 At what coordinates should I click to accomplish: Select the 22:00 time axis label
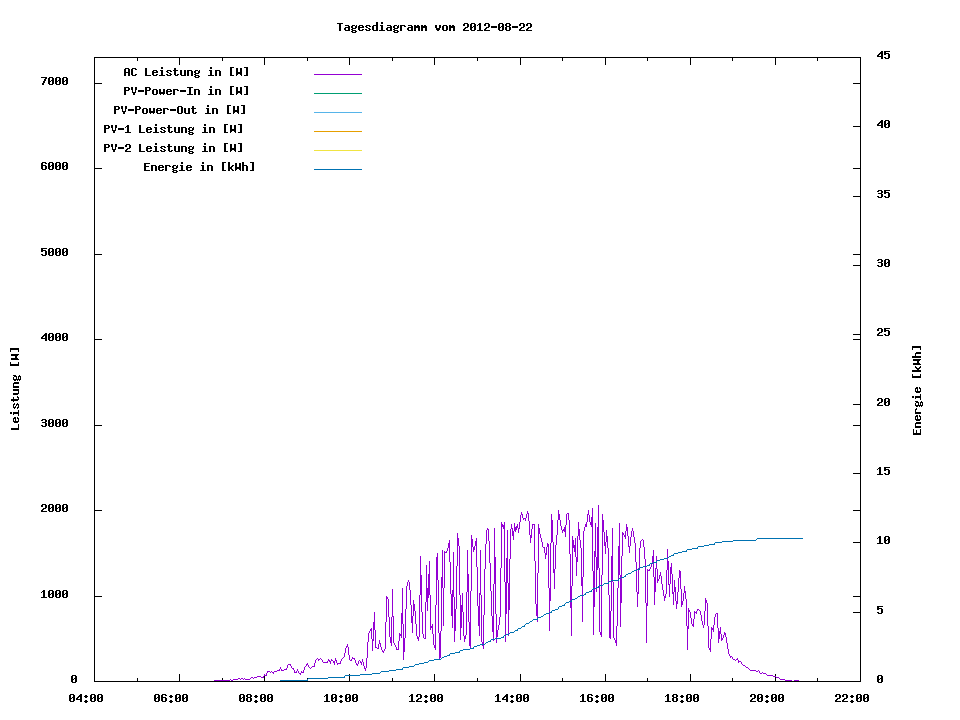click(x=851, y=698)
